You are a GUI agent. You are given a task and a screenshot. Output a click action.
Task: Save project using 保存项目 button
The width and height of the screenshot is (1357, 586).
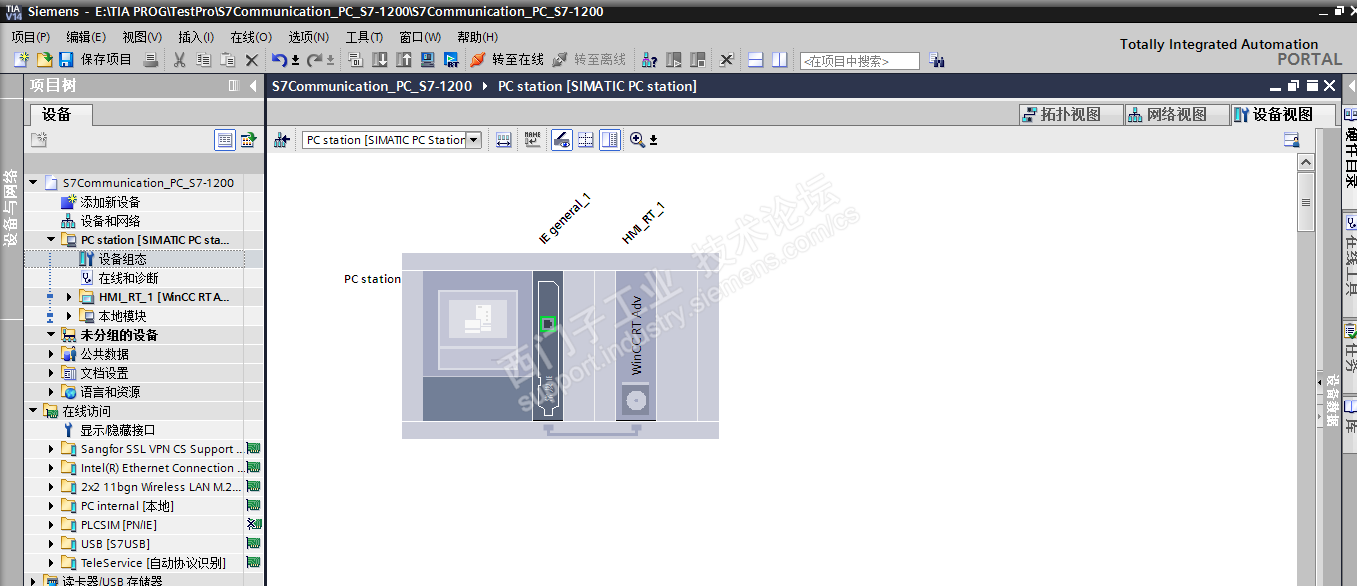(96, 60)
